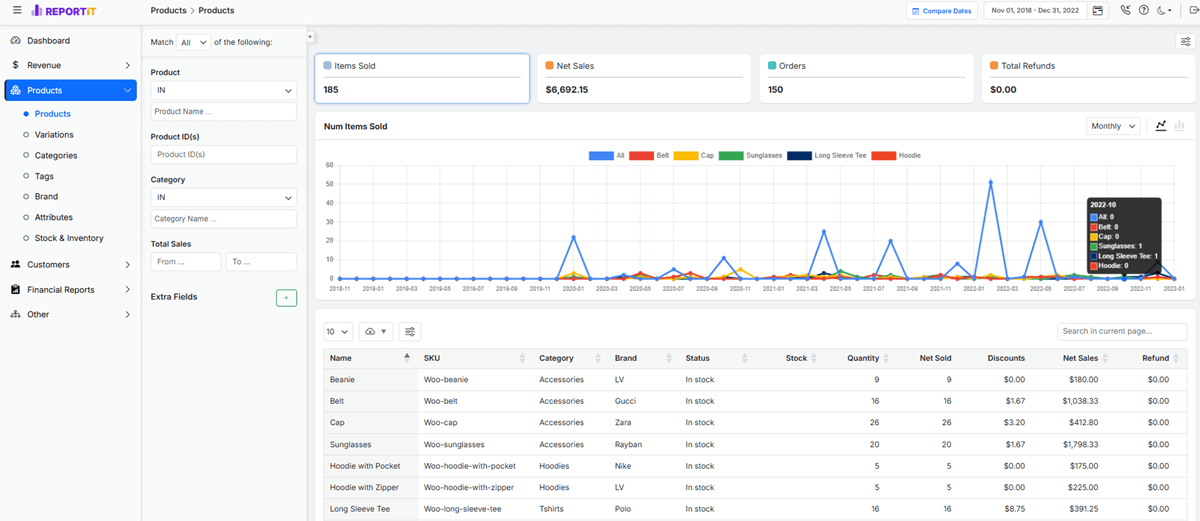Image resolution: width=1200 pixels, height=521 pixels.
Task: Toggle Long Sleeve Tee legend series
Action: (x=826, y=156)
